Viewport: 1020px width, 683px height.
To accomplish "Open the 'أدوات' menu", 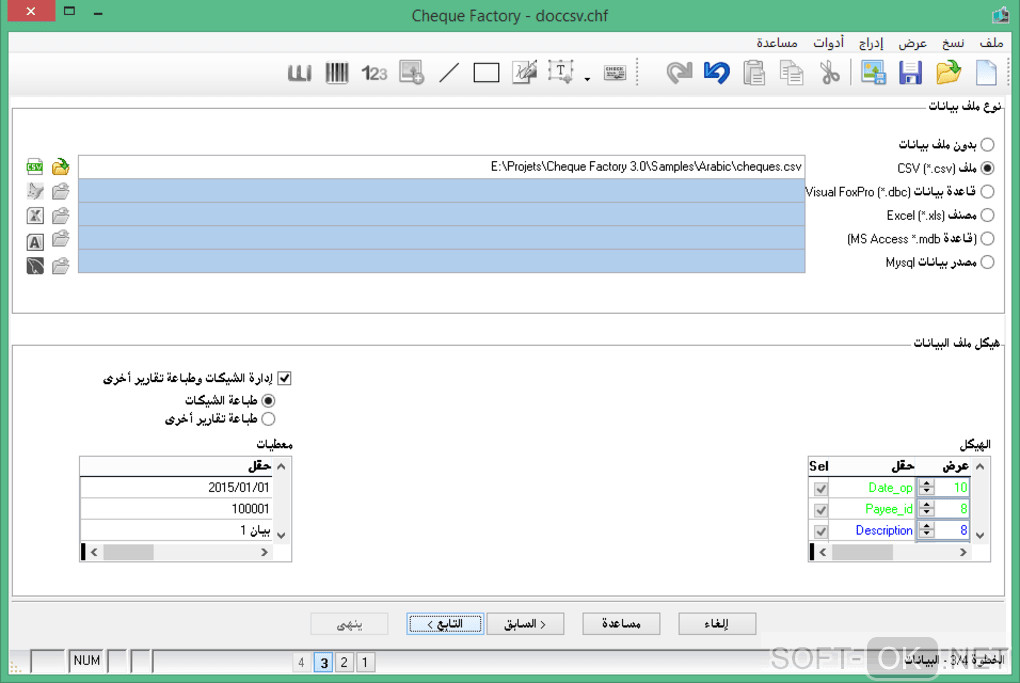I will click(x=828, y=43).
